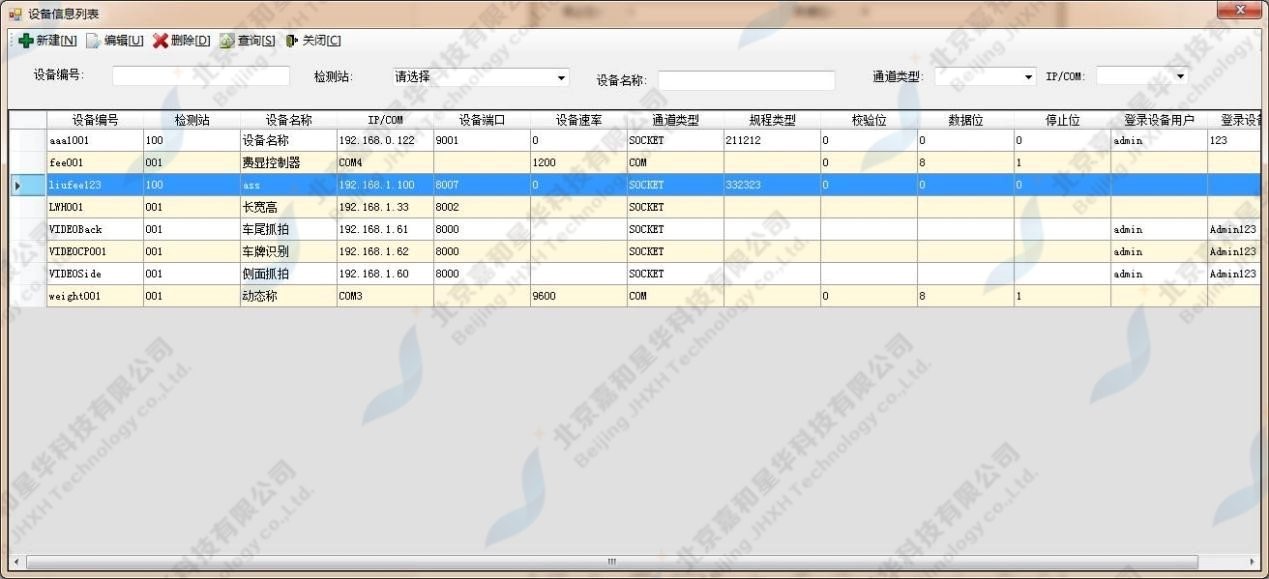Screen dimensions: 1269x579
Task: Click the 费显控制器 device name cell
Action: [289, 163]
